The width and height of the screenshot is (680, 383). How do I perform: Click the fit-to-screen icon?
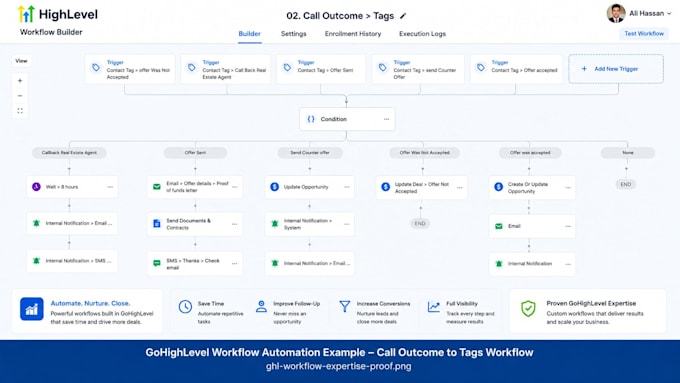(20, 111)
